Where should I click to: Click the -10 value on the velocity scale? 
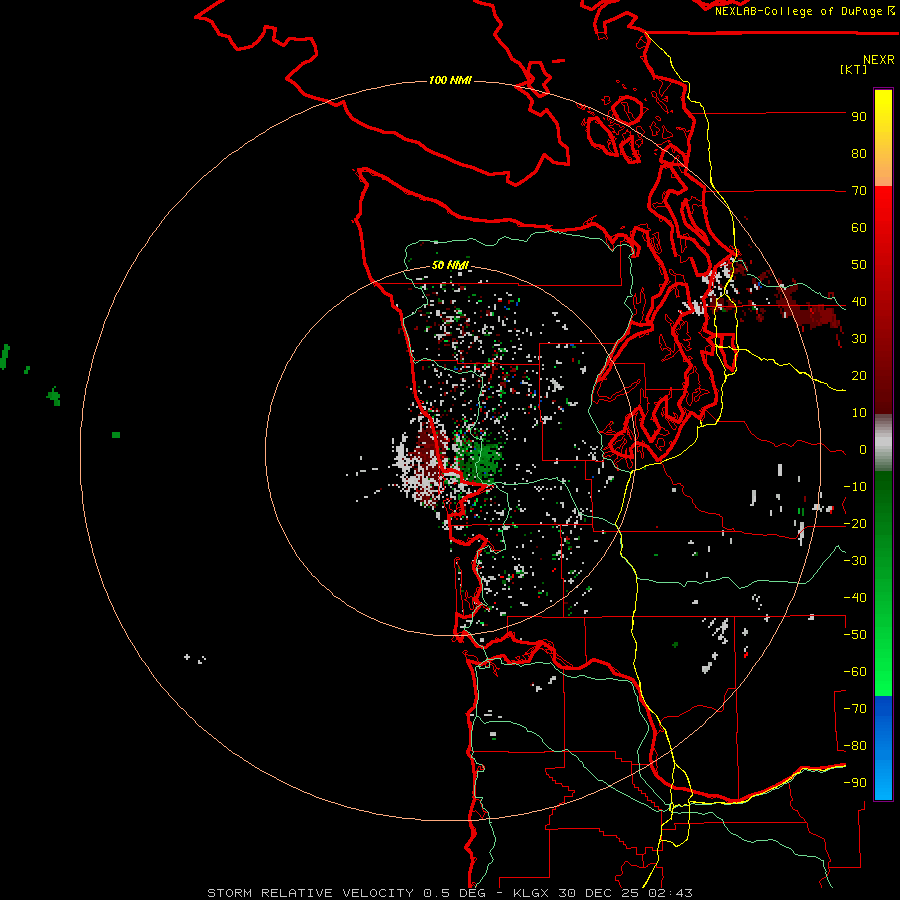pyautogui.click(x=855, y=487)
